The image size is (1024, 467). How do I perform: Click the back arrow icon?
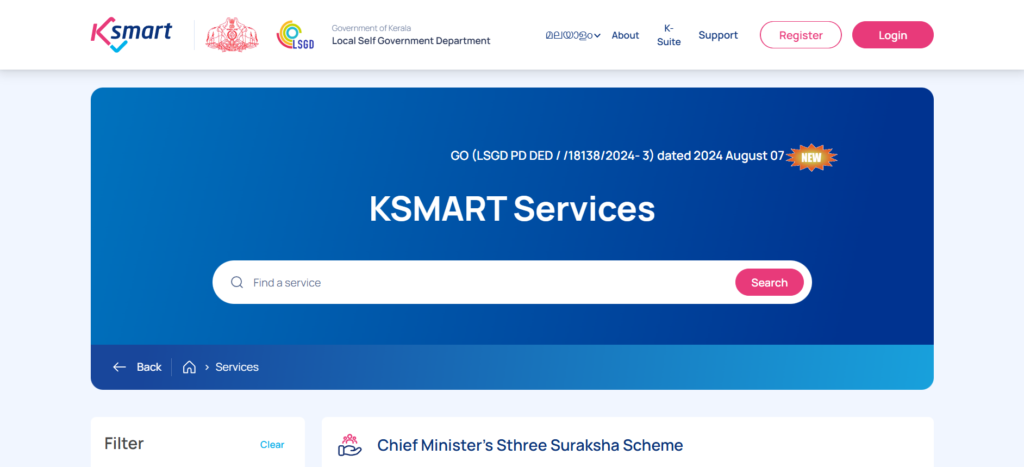(119, 367)
